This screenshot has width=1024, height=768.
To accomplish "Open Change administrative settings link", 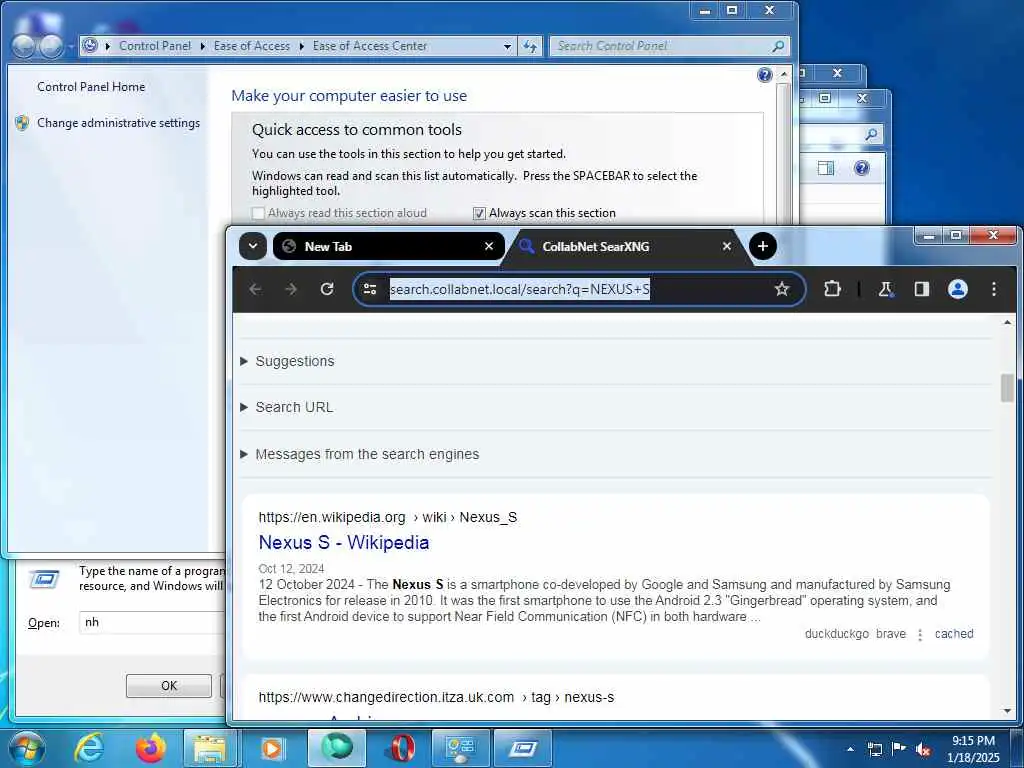I will pos(118,123).
